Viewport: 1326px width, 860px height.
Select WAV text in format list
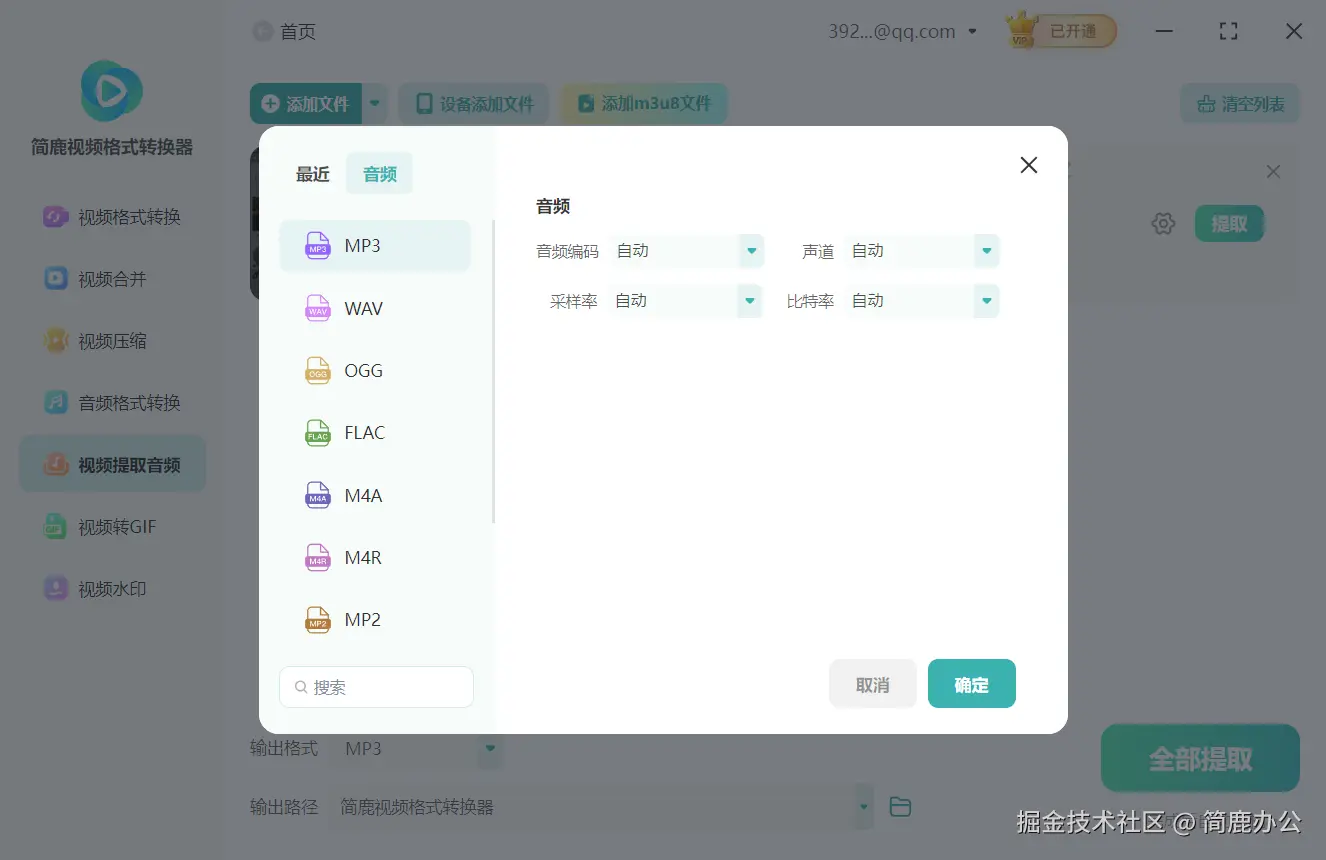click(x=364, y=308)
